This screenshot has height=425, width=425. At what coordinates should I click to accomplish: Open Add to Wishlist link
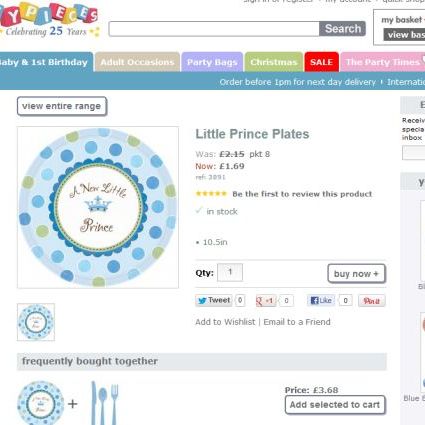click(x=225, y=322)
